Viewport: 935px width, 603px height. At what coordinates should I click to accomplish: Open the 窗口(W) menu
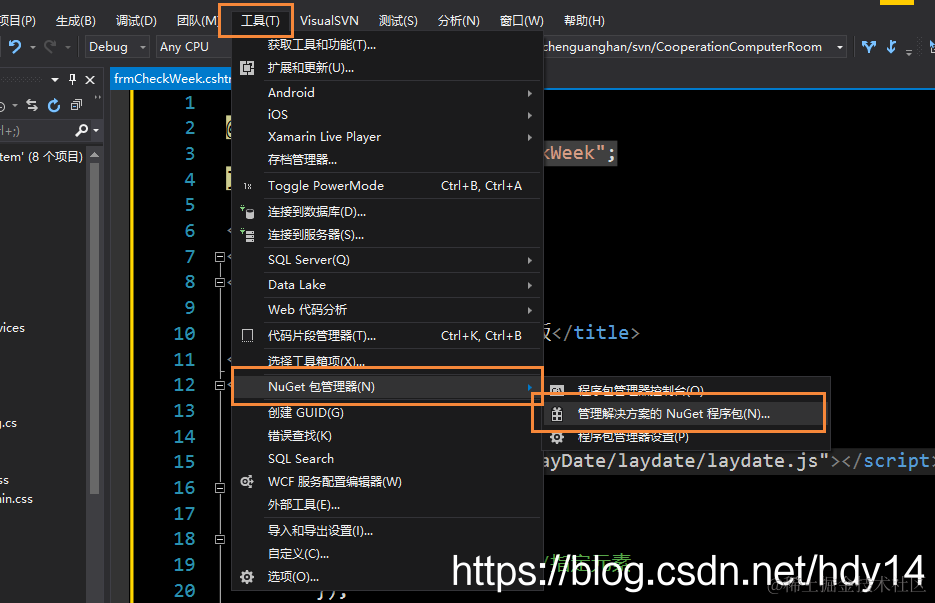(x=522, y=21)
